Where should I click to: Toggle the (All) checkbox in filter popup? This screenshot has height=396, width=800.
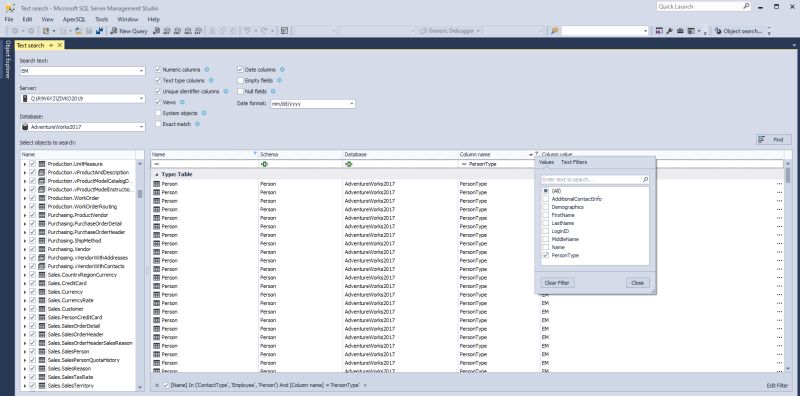click(545, 190)
